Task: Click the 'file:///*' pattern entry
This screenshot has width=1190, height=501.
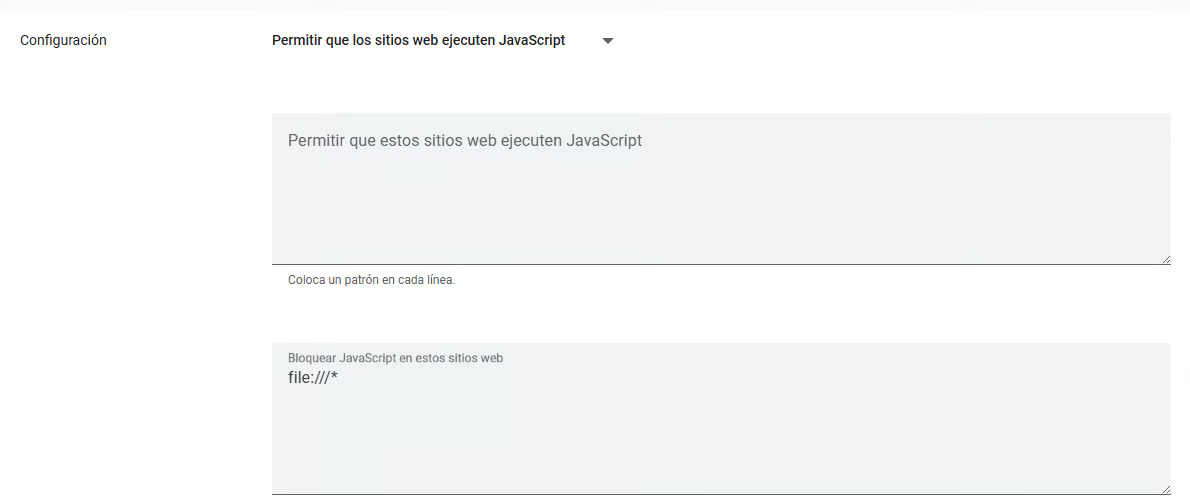Action: click(312, 378)
